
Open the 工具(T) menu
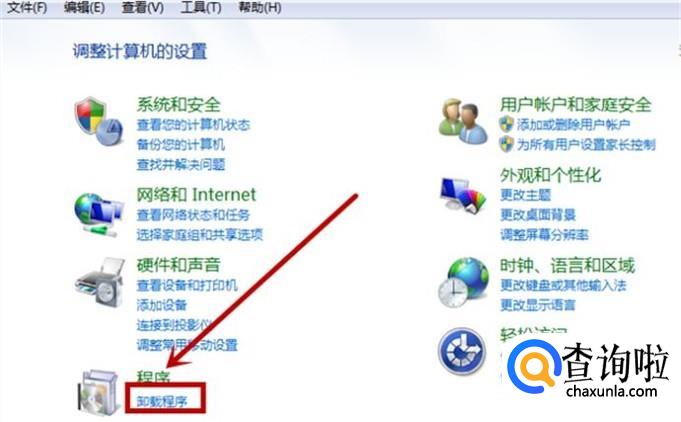(x=201, y=7)
